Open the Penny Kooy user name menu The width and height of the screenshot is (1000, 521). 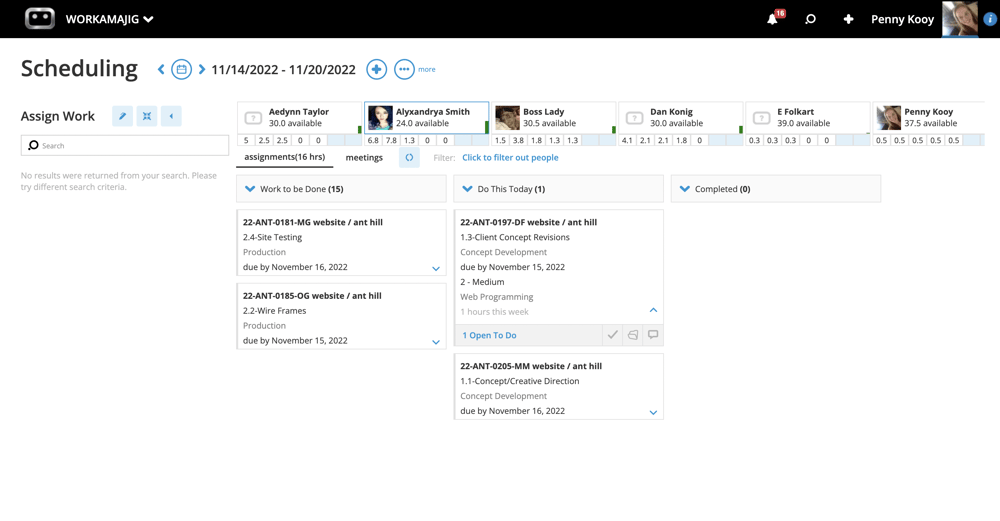(902, 19)
